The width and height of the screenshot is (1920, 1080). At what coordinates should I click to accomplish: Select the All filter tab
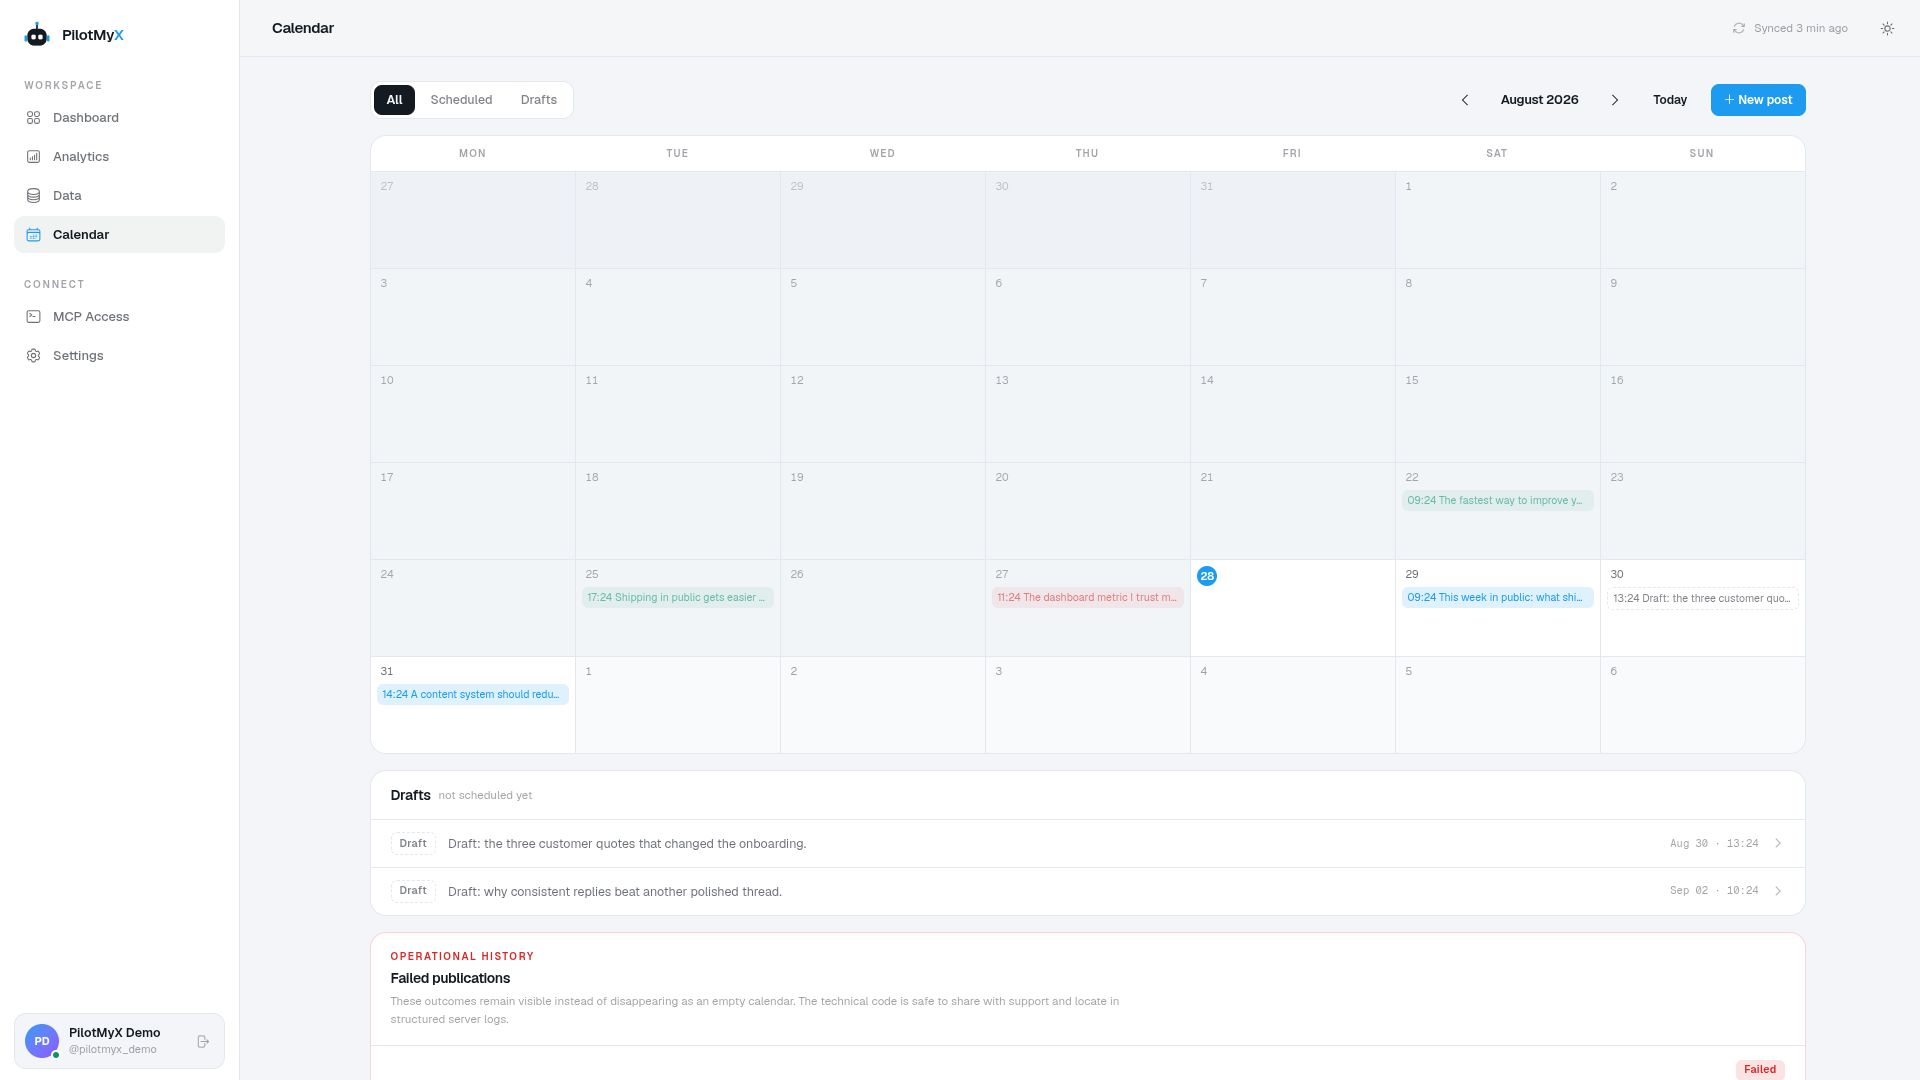pyautogui.click(x=394, y=100)
